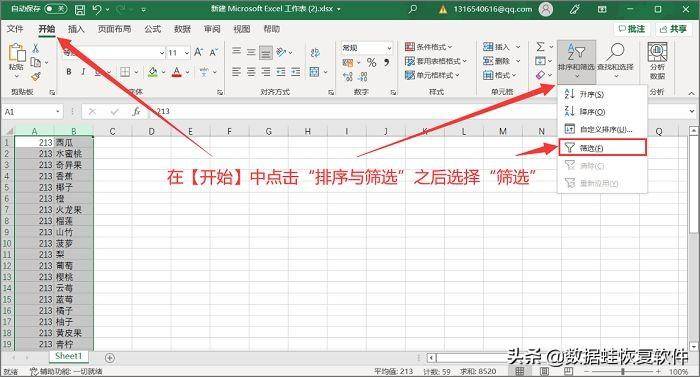Click inside the formula bar
The width and height of the screenshot is (700, 377).
tap(417, 112)
